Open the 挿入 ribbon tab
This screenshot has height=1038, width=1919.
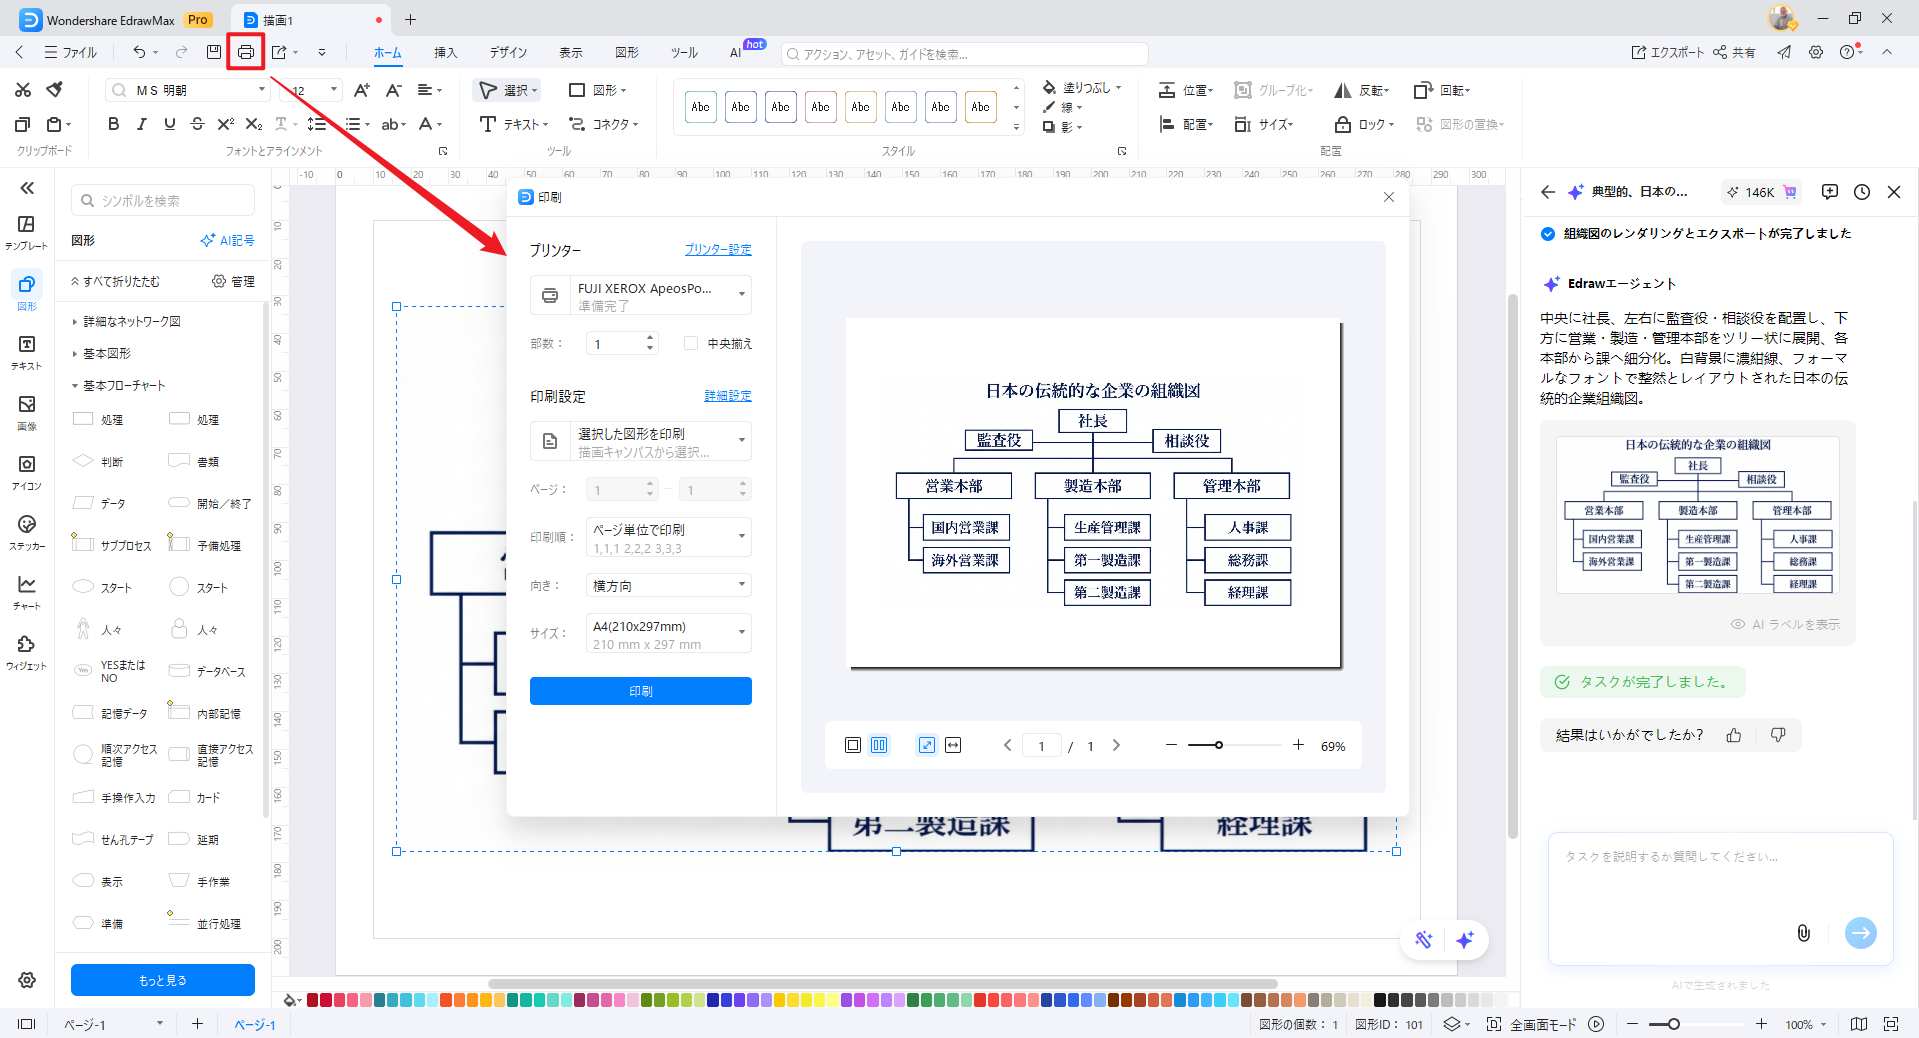click(x=445, y=52)
